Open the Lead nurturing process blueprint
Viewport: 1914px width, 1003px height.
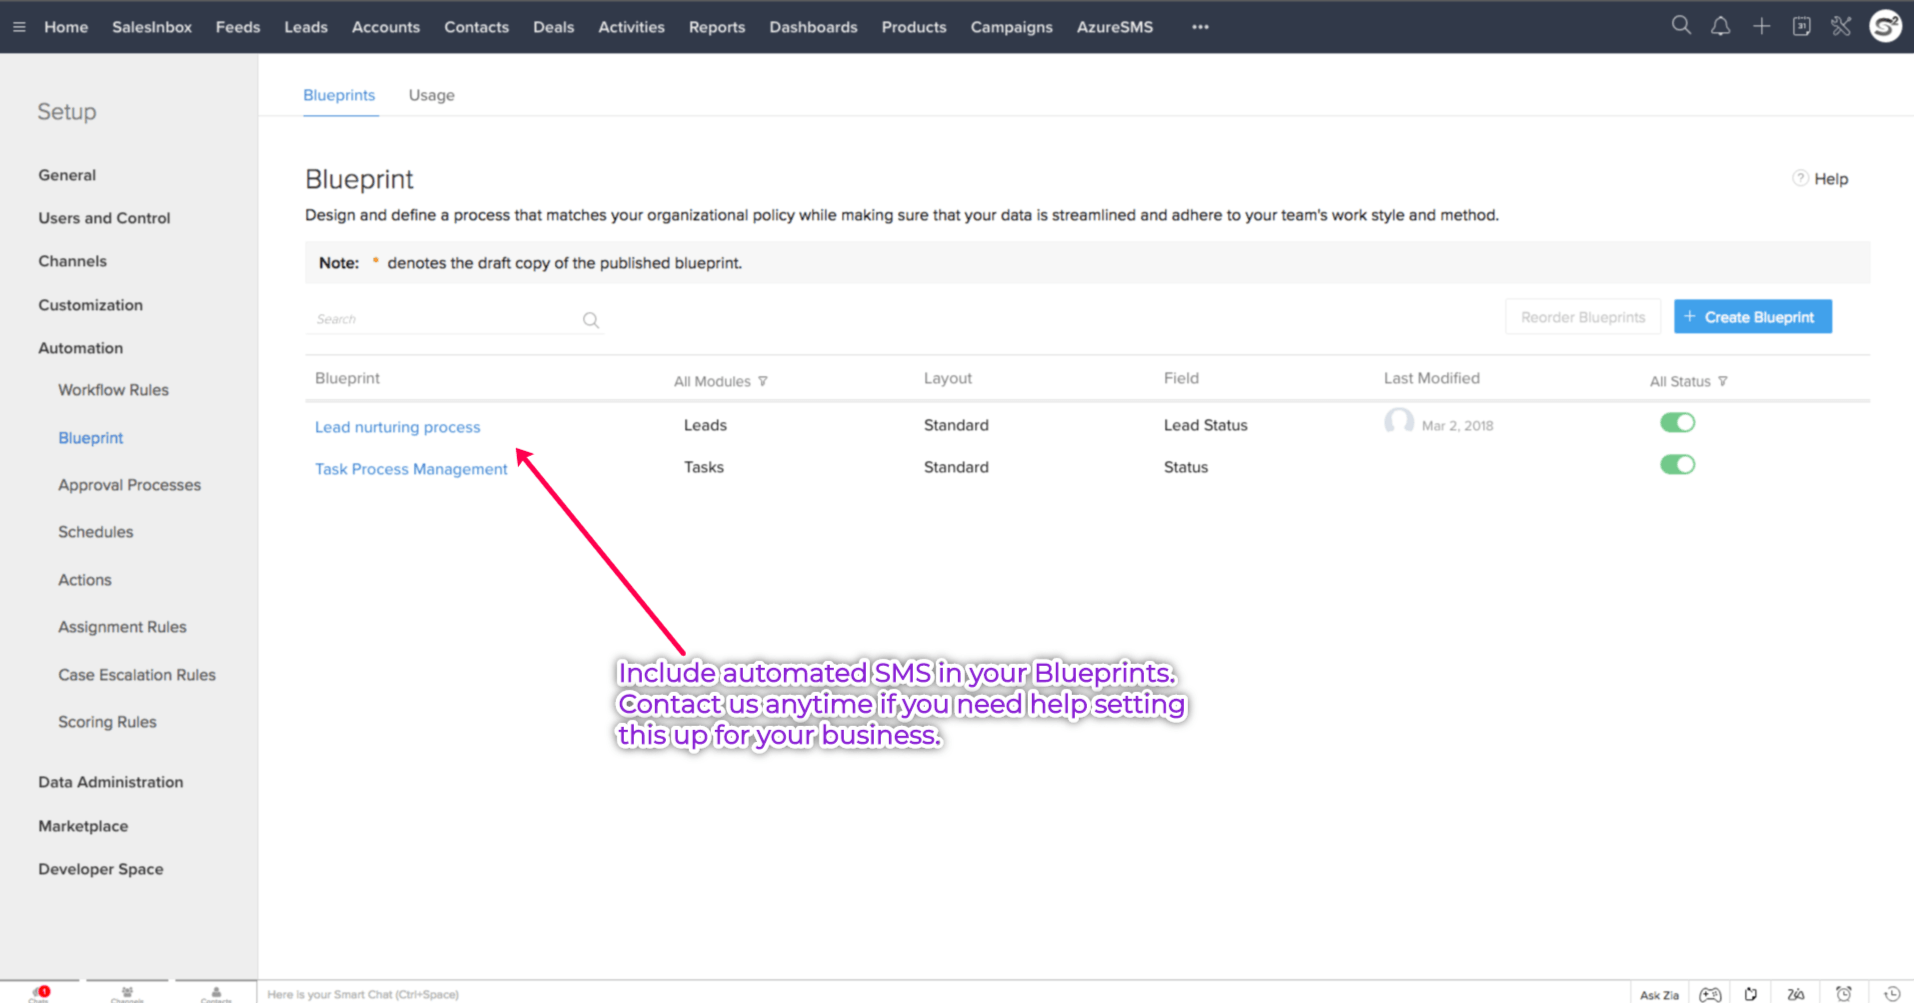(x=397, y=427)
